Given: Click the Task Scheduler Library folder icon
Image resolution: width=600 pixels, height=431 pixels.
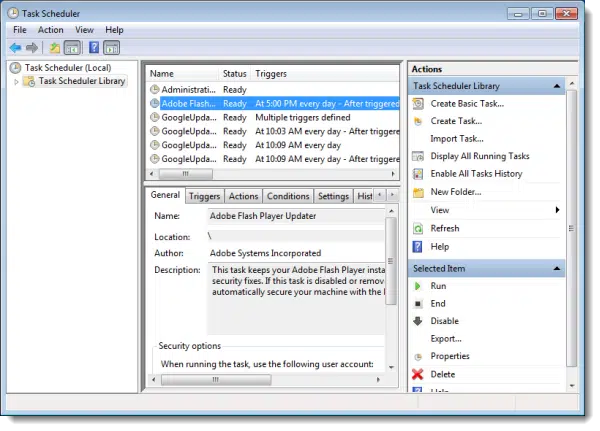Looking at the screenshot, I should coord(29,81).
